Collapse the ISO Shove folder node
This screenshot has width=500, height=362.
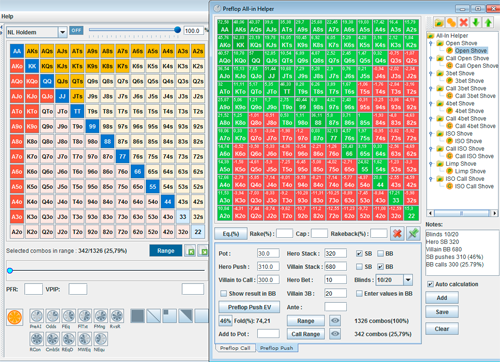(x=431, y=134)
